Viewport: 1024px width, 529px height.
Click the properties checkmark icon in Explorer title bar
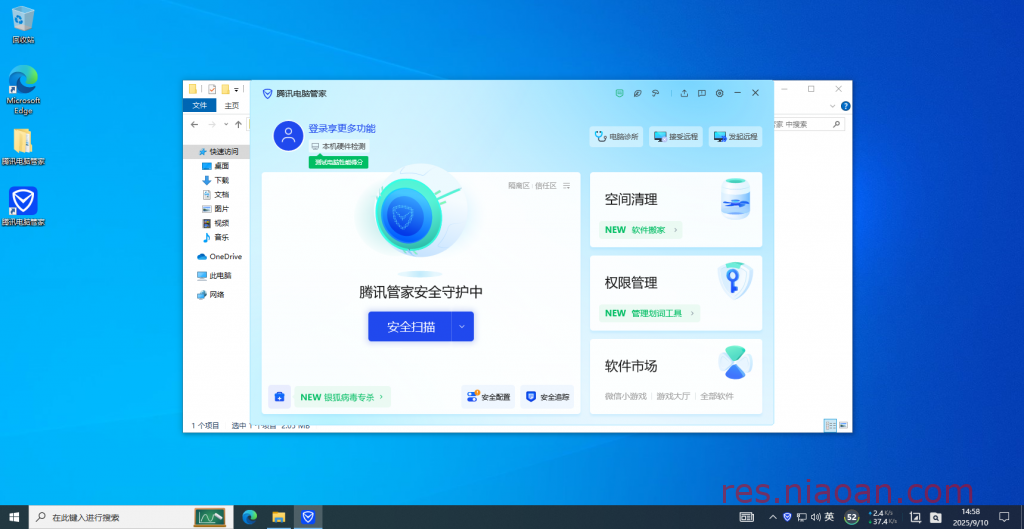[x=212, y=89]
